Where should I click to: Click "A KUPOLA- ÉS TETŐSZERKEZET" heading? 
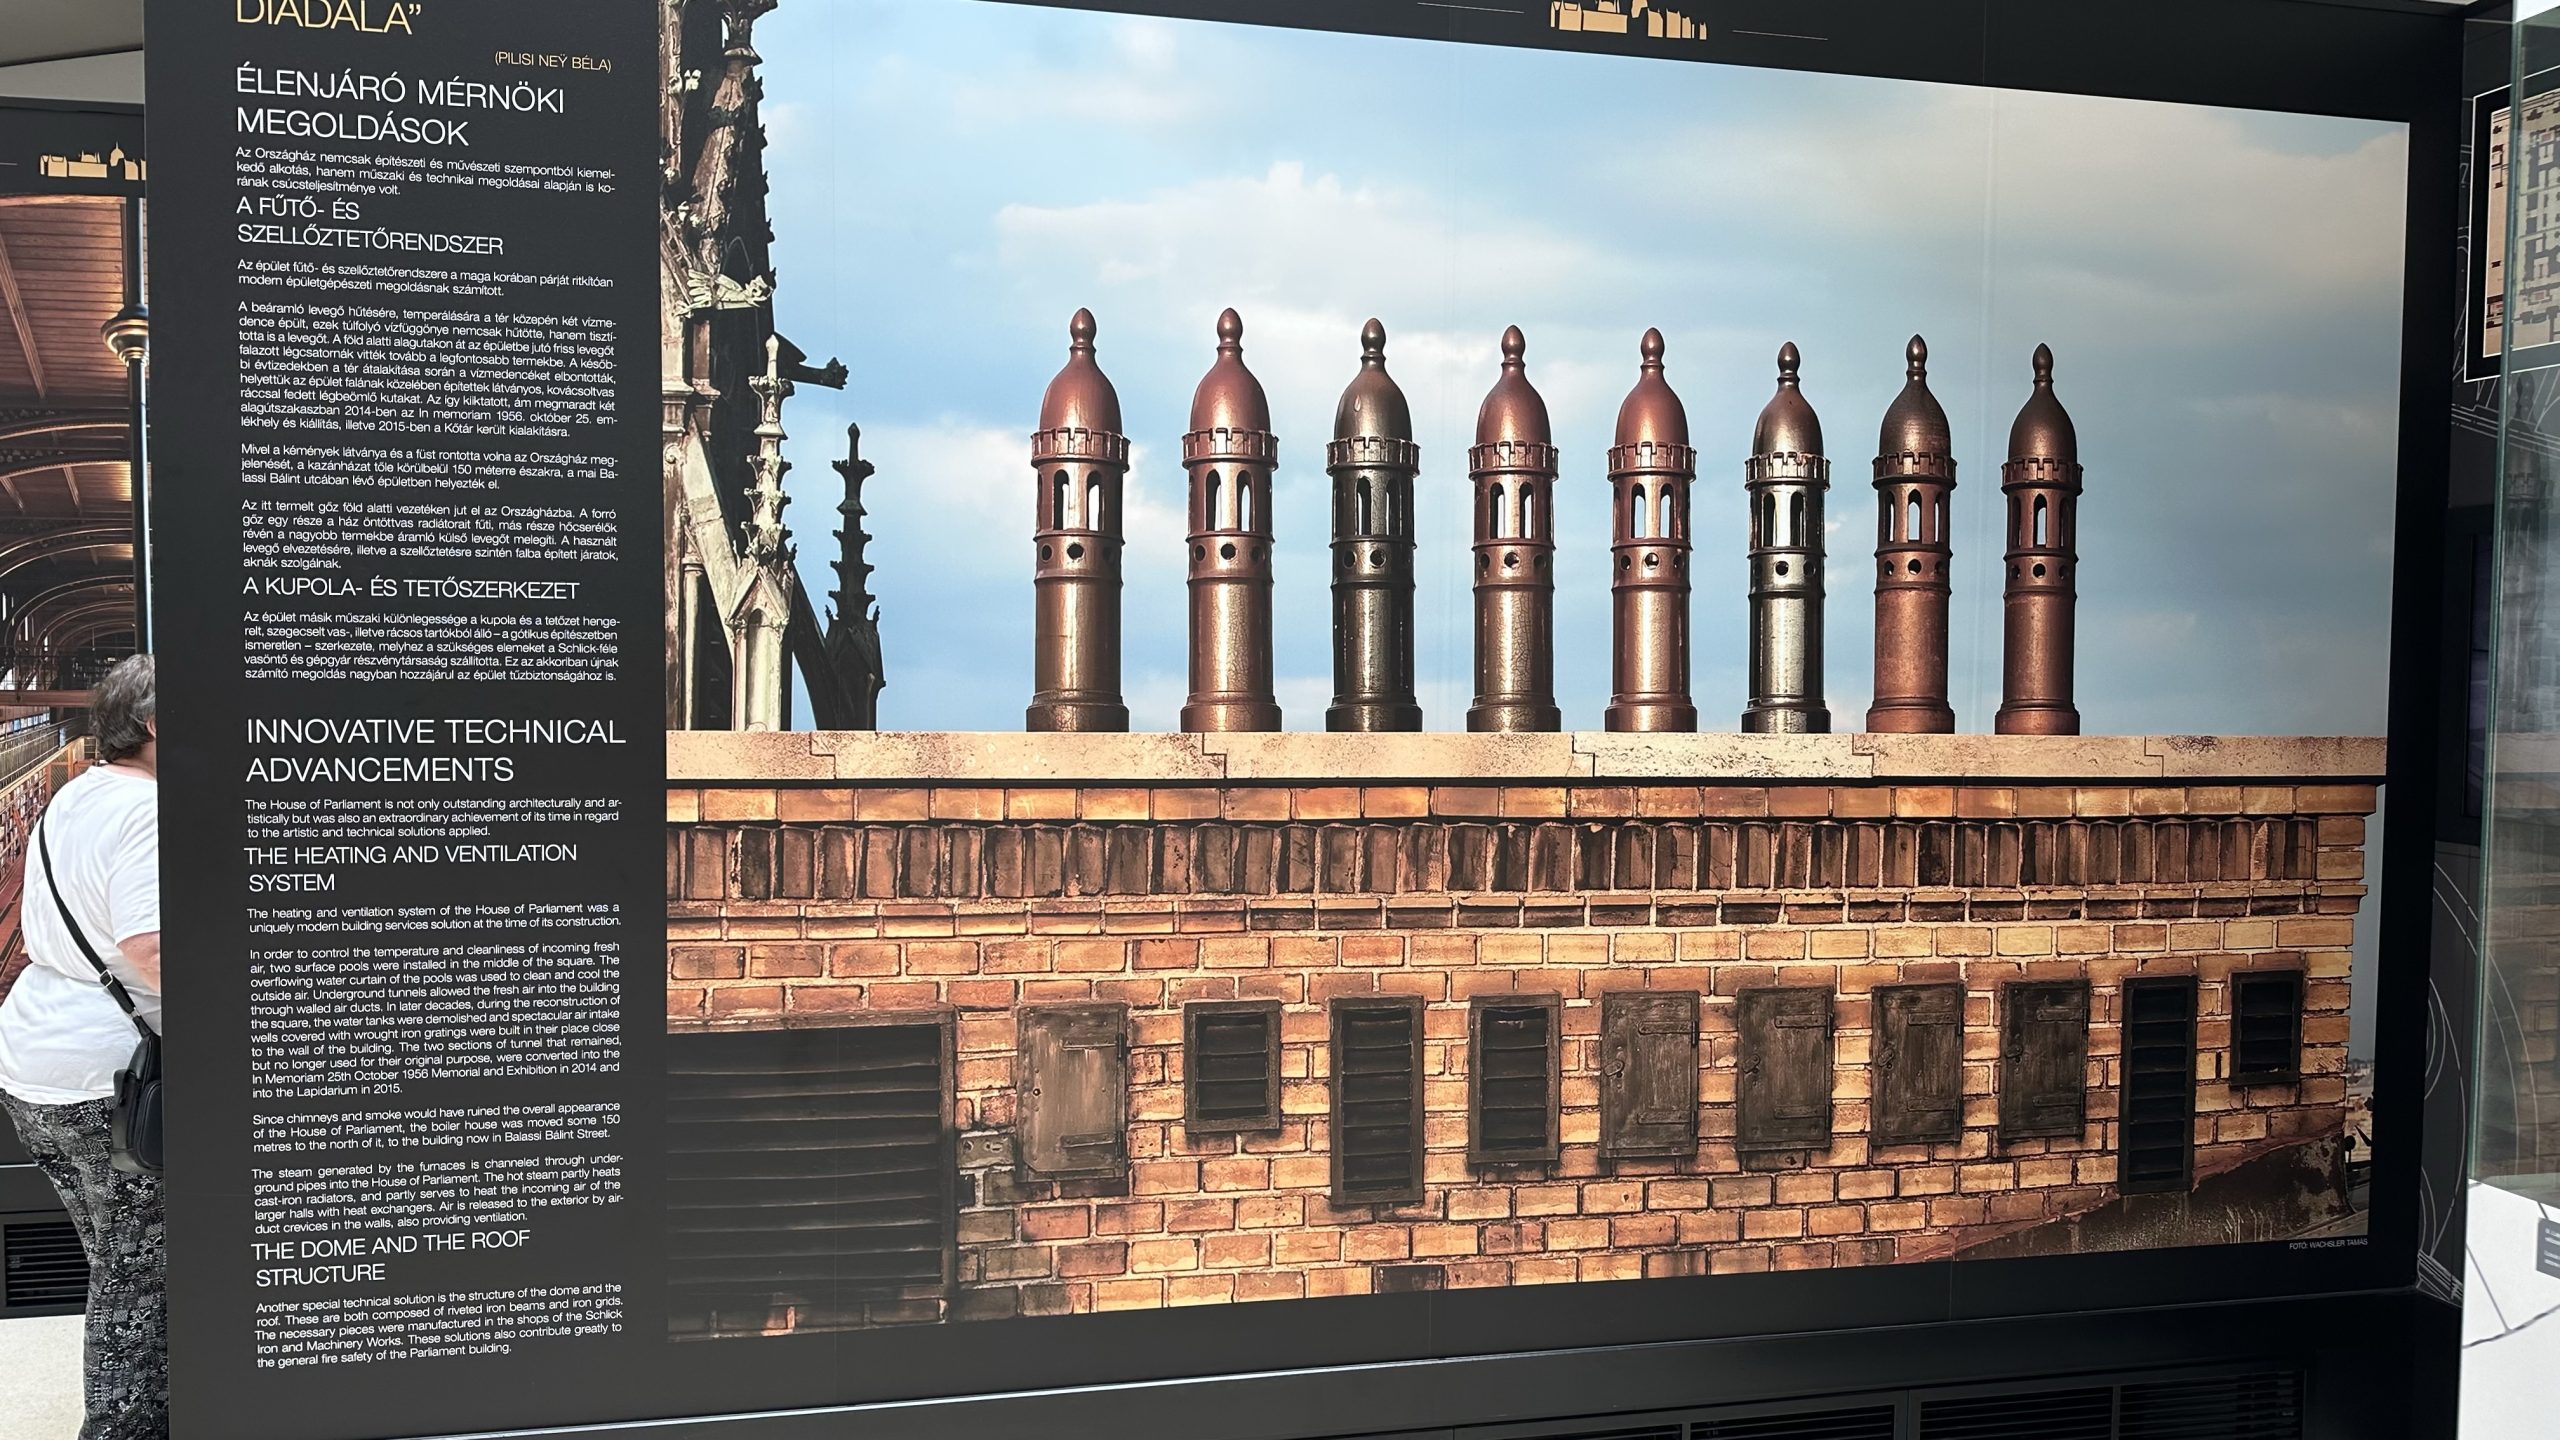[x=412, y=589]
